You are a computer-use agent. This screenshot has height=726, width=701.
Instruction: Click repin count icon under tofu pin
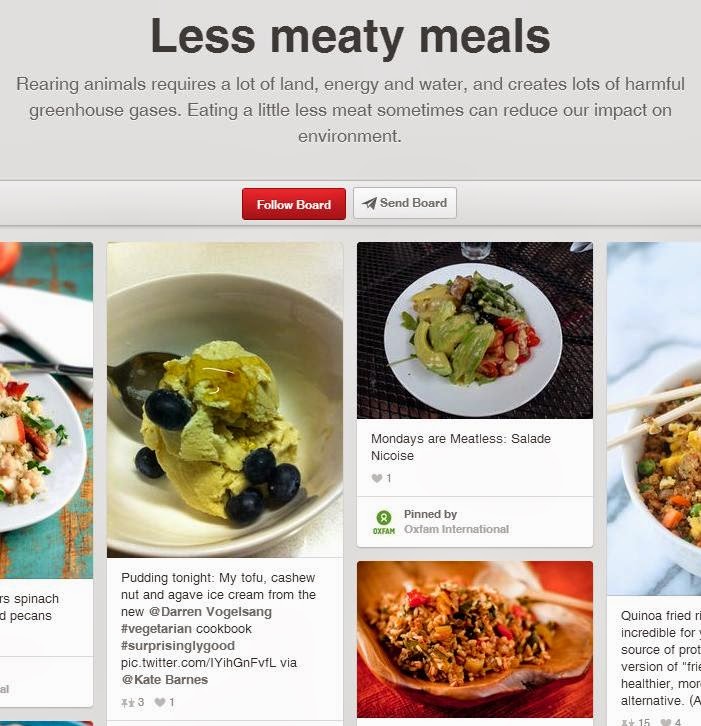(127, 702)
